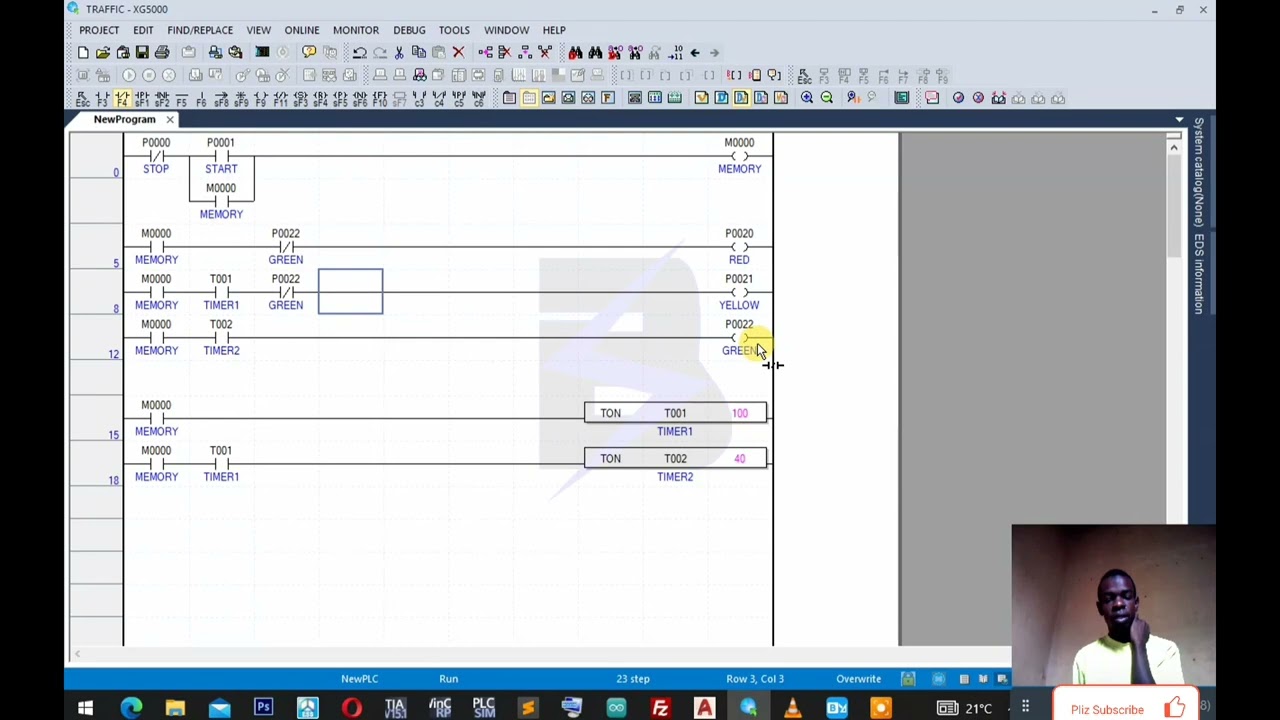
Task: Launch Photoshop from the taskbar
Action: 263,709
